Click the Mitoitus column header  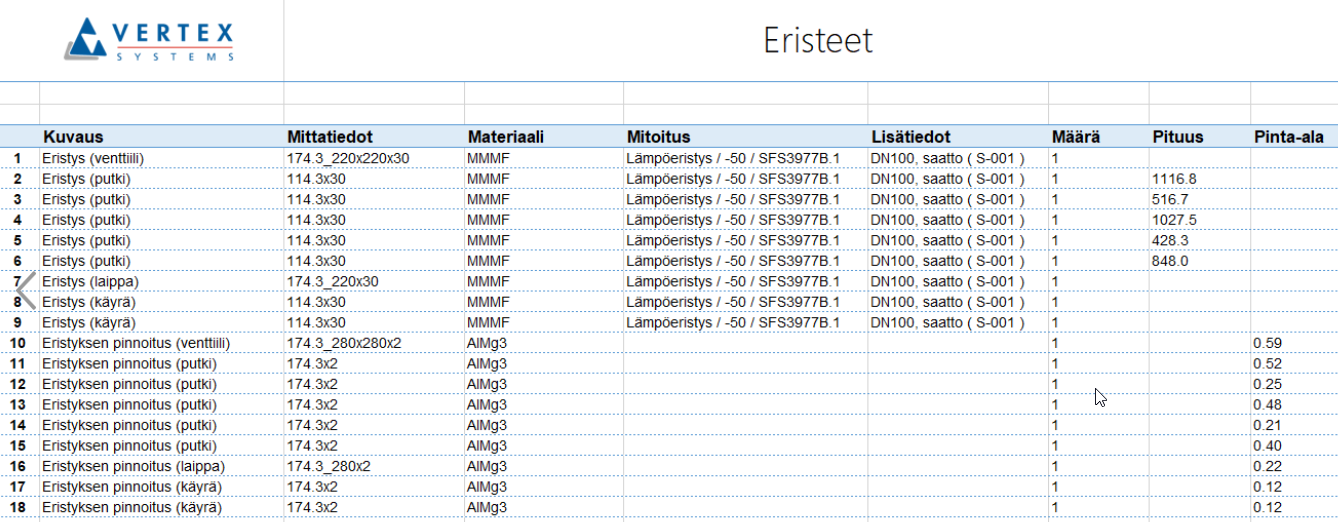pyautogui.click(x=658, y=137)
